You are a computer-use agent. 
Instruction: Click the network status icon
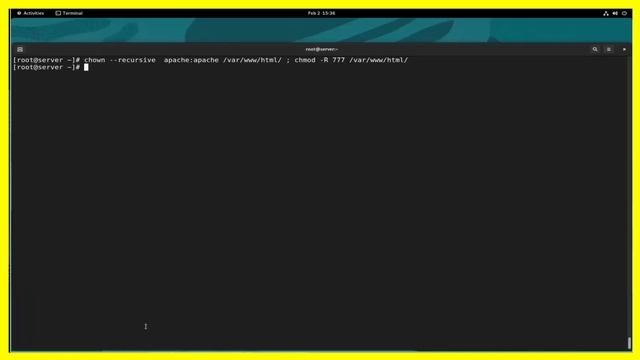click(606, 13)
